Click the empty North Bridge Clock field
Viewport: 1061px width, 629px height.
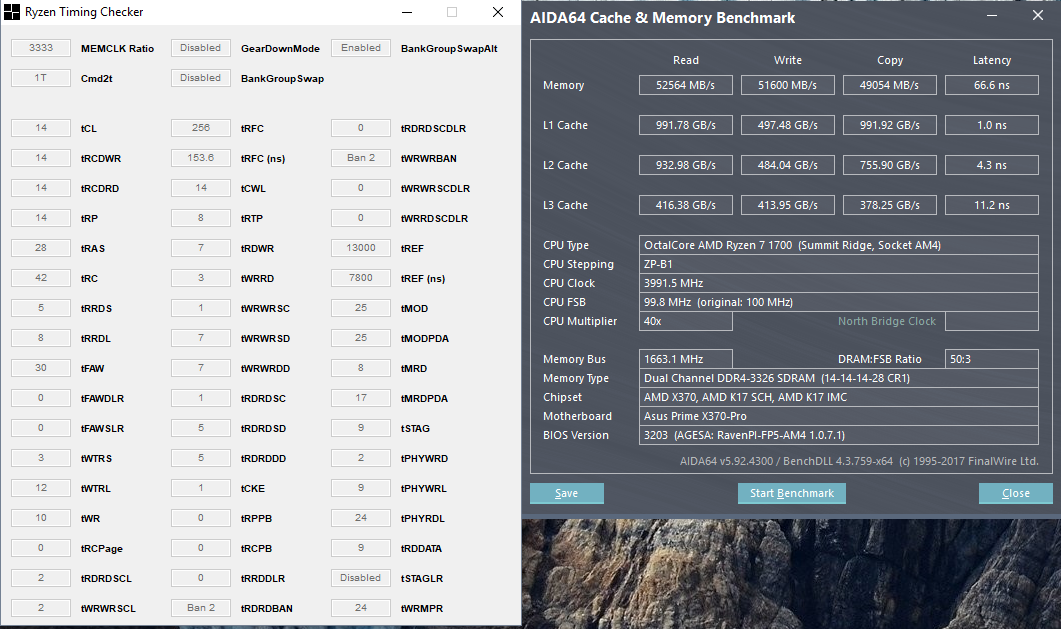point(992,321)
